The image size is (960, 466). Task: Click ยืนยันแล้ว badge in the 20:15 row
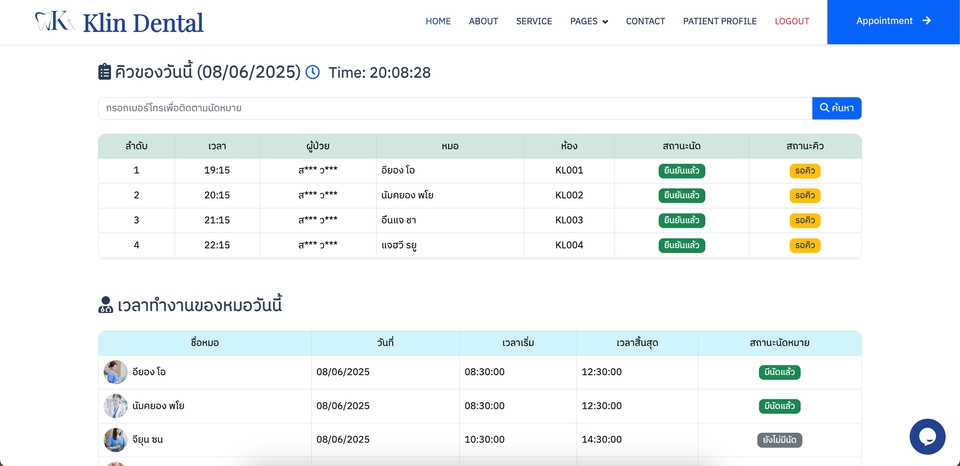tap(681, 195)
